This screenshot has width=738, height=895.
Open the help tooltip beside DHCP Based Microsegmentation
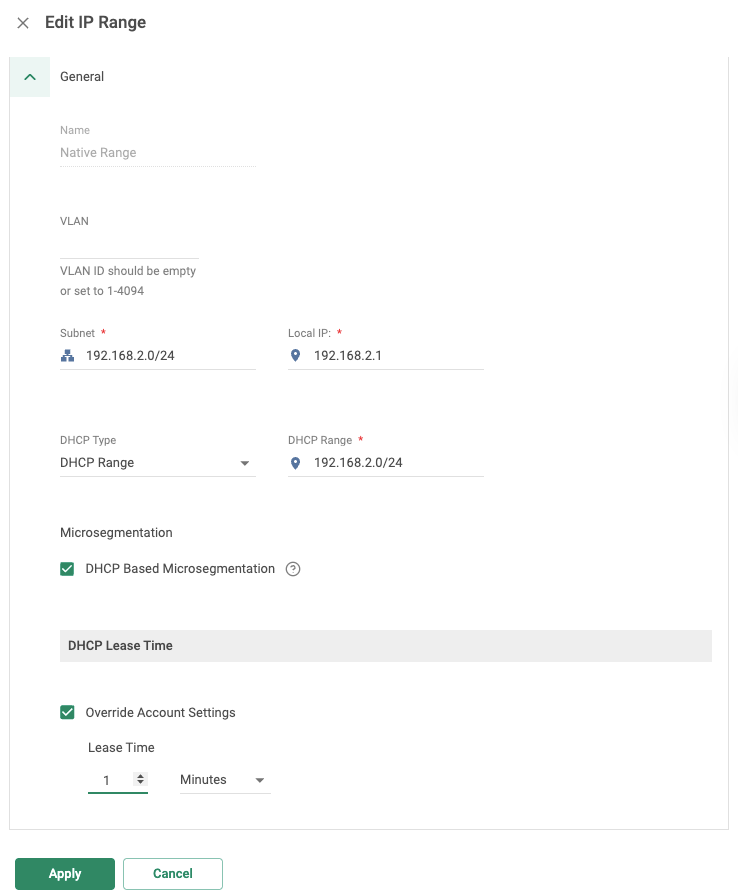tap(291, 568)
